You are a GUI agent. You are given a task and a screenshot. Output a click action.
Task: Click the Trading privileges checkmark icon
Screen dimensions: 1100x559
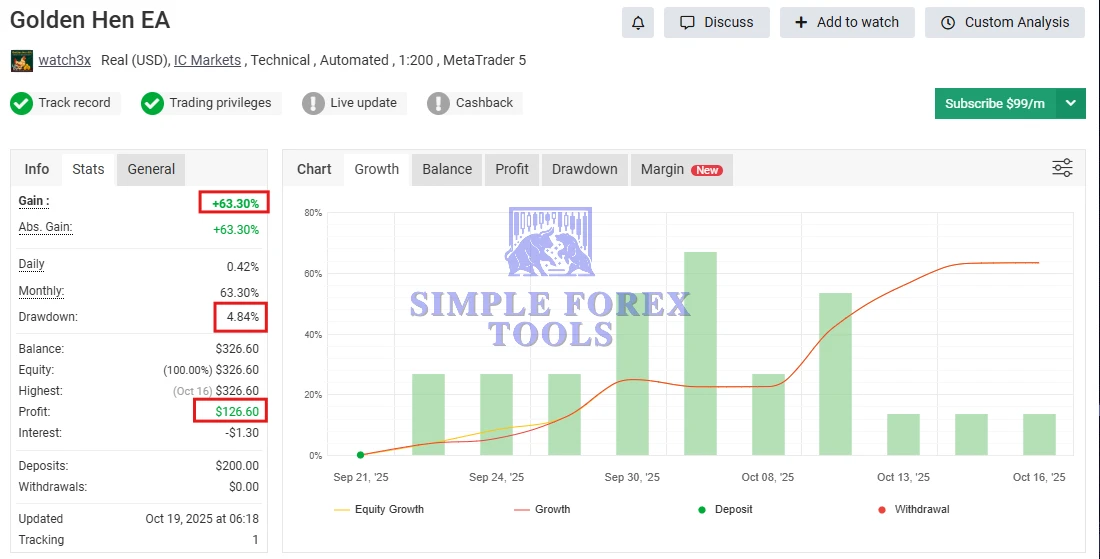click(152, 103)
